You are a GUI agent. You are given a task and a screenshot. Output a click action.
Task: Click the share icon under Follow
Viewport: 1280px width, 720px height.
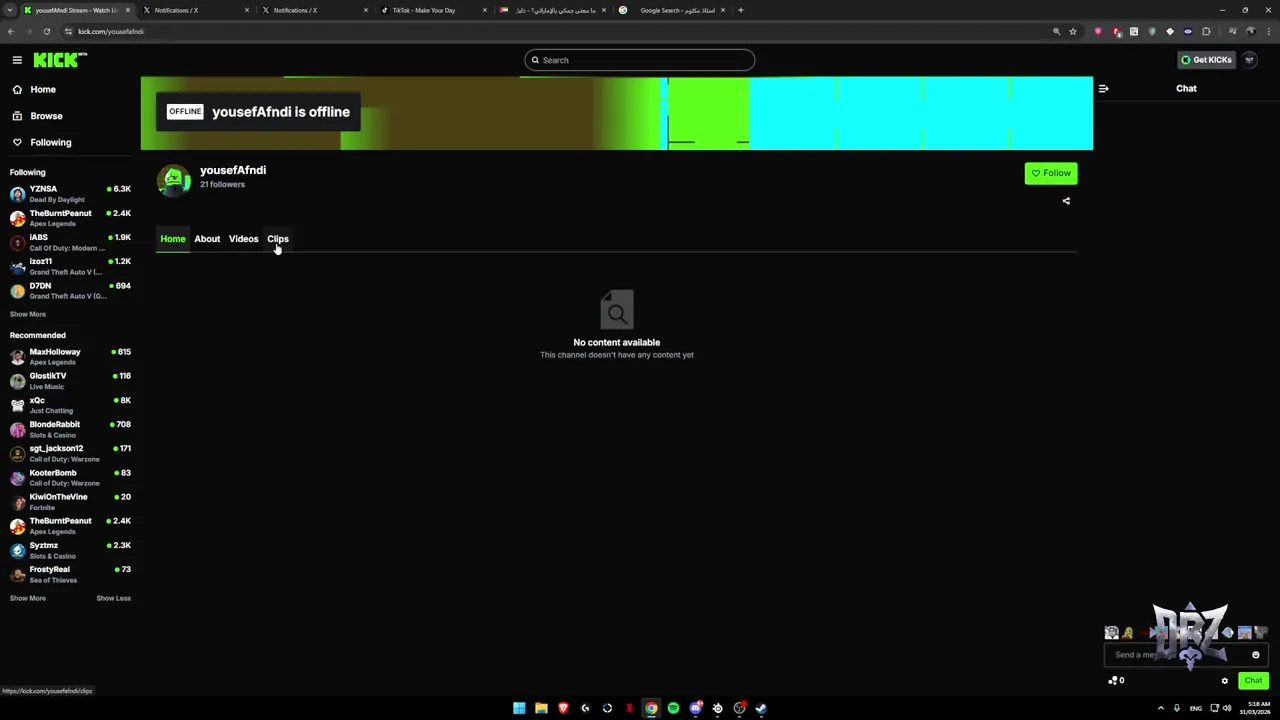pos(1066,201)
